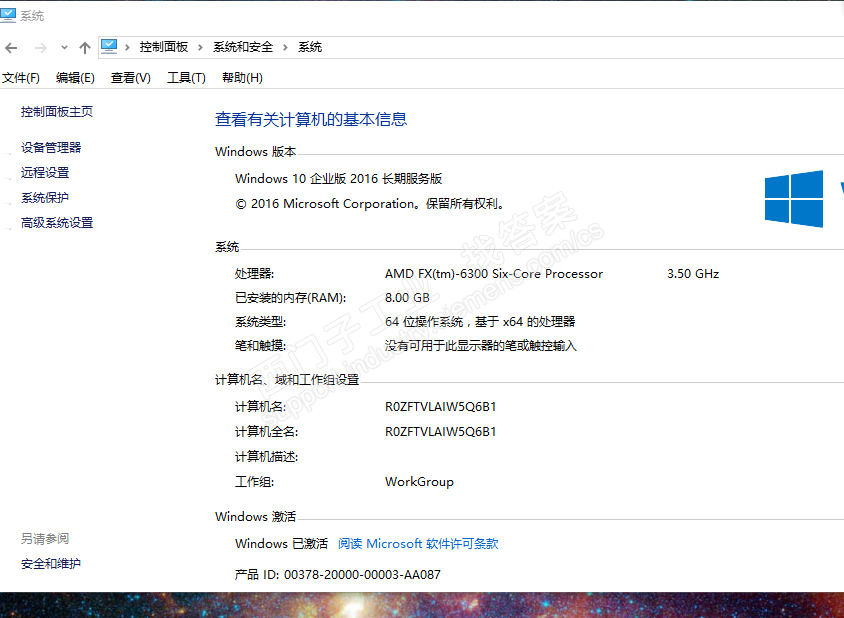Select the 产品 ID 00378-20000-00003-AA087 text
The image size is (844, 618).
337,575
